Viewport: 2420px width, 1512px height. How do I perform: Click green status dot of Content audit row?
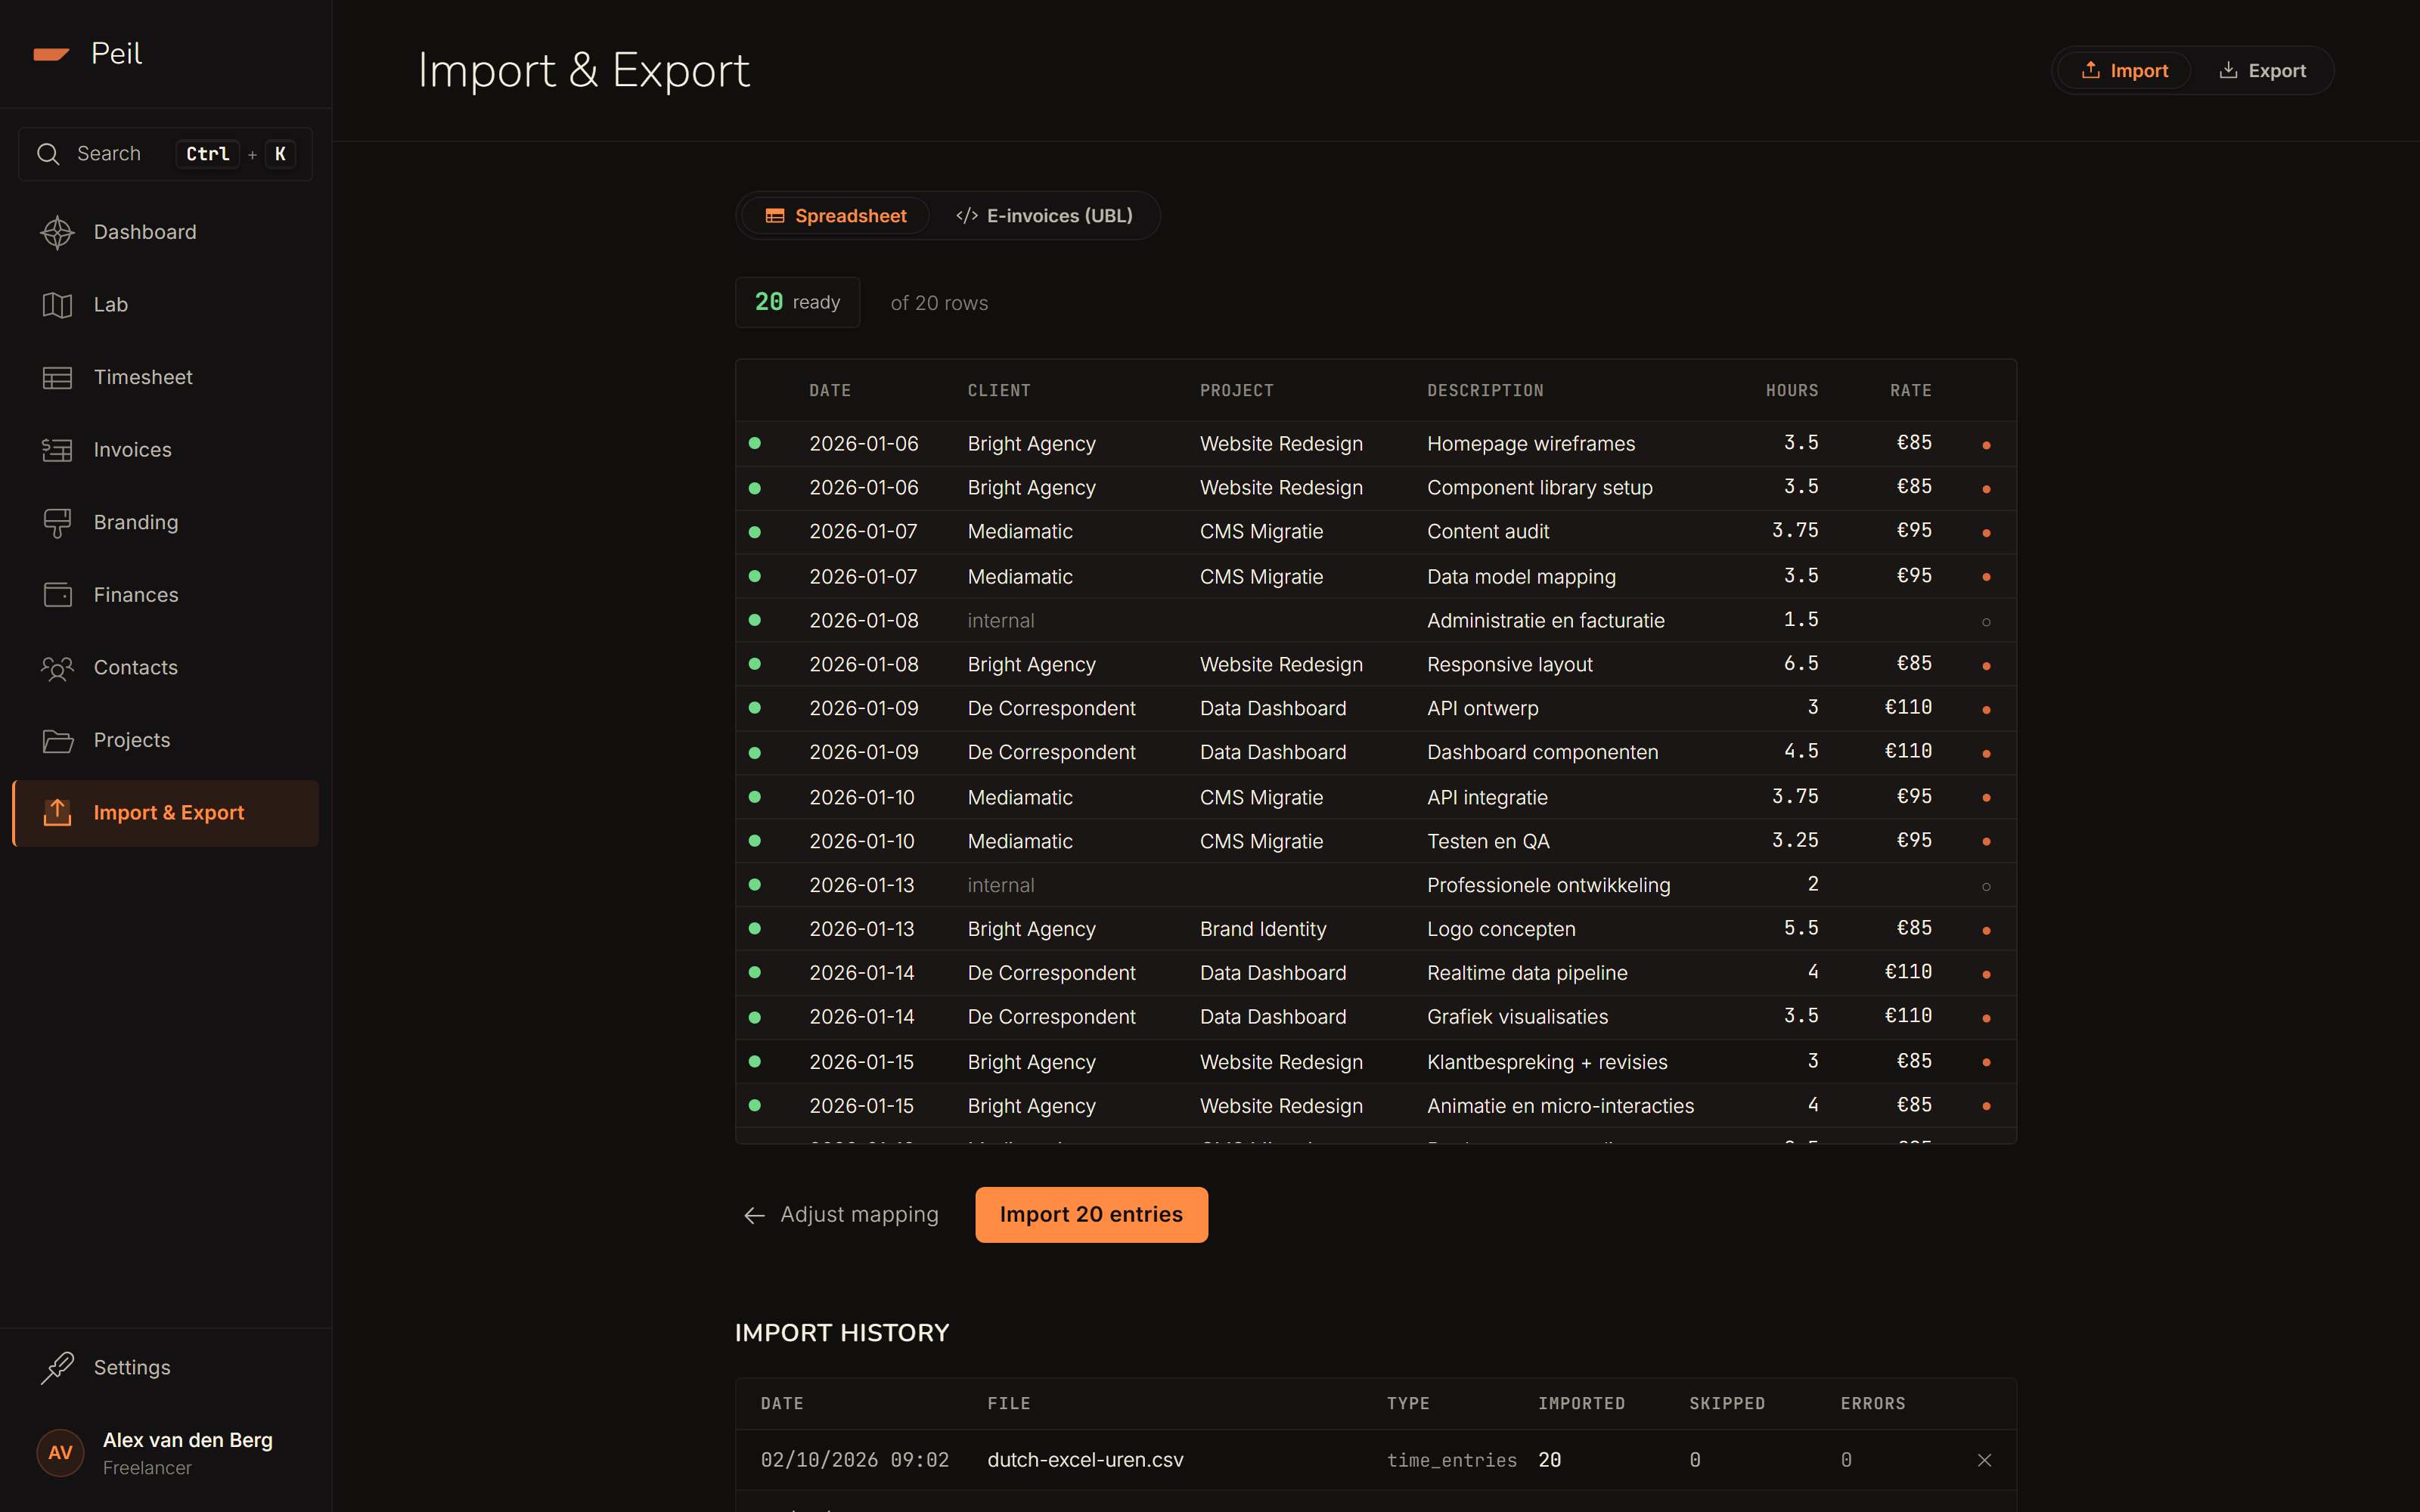click(755, 532)
